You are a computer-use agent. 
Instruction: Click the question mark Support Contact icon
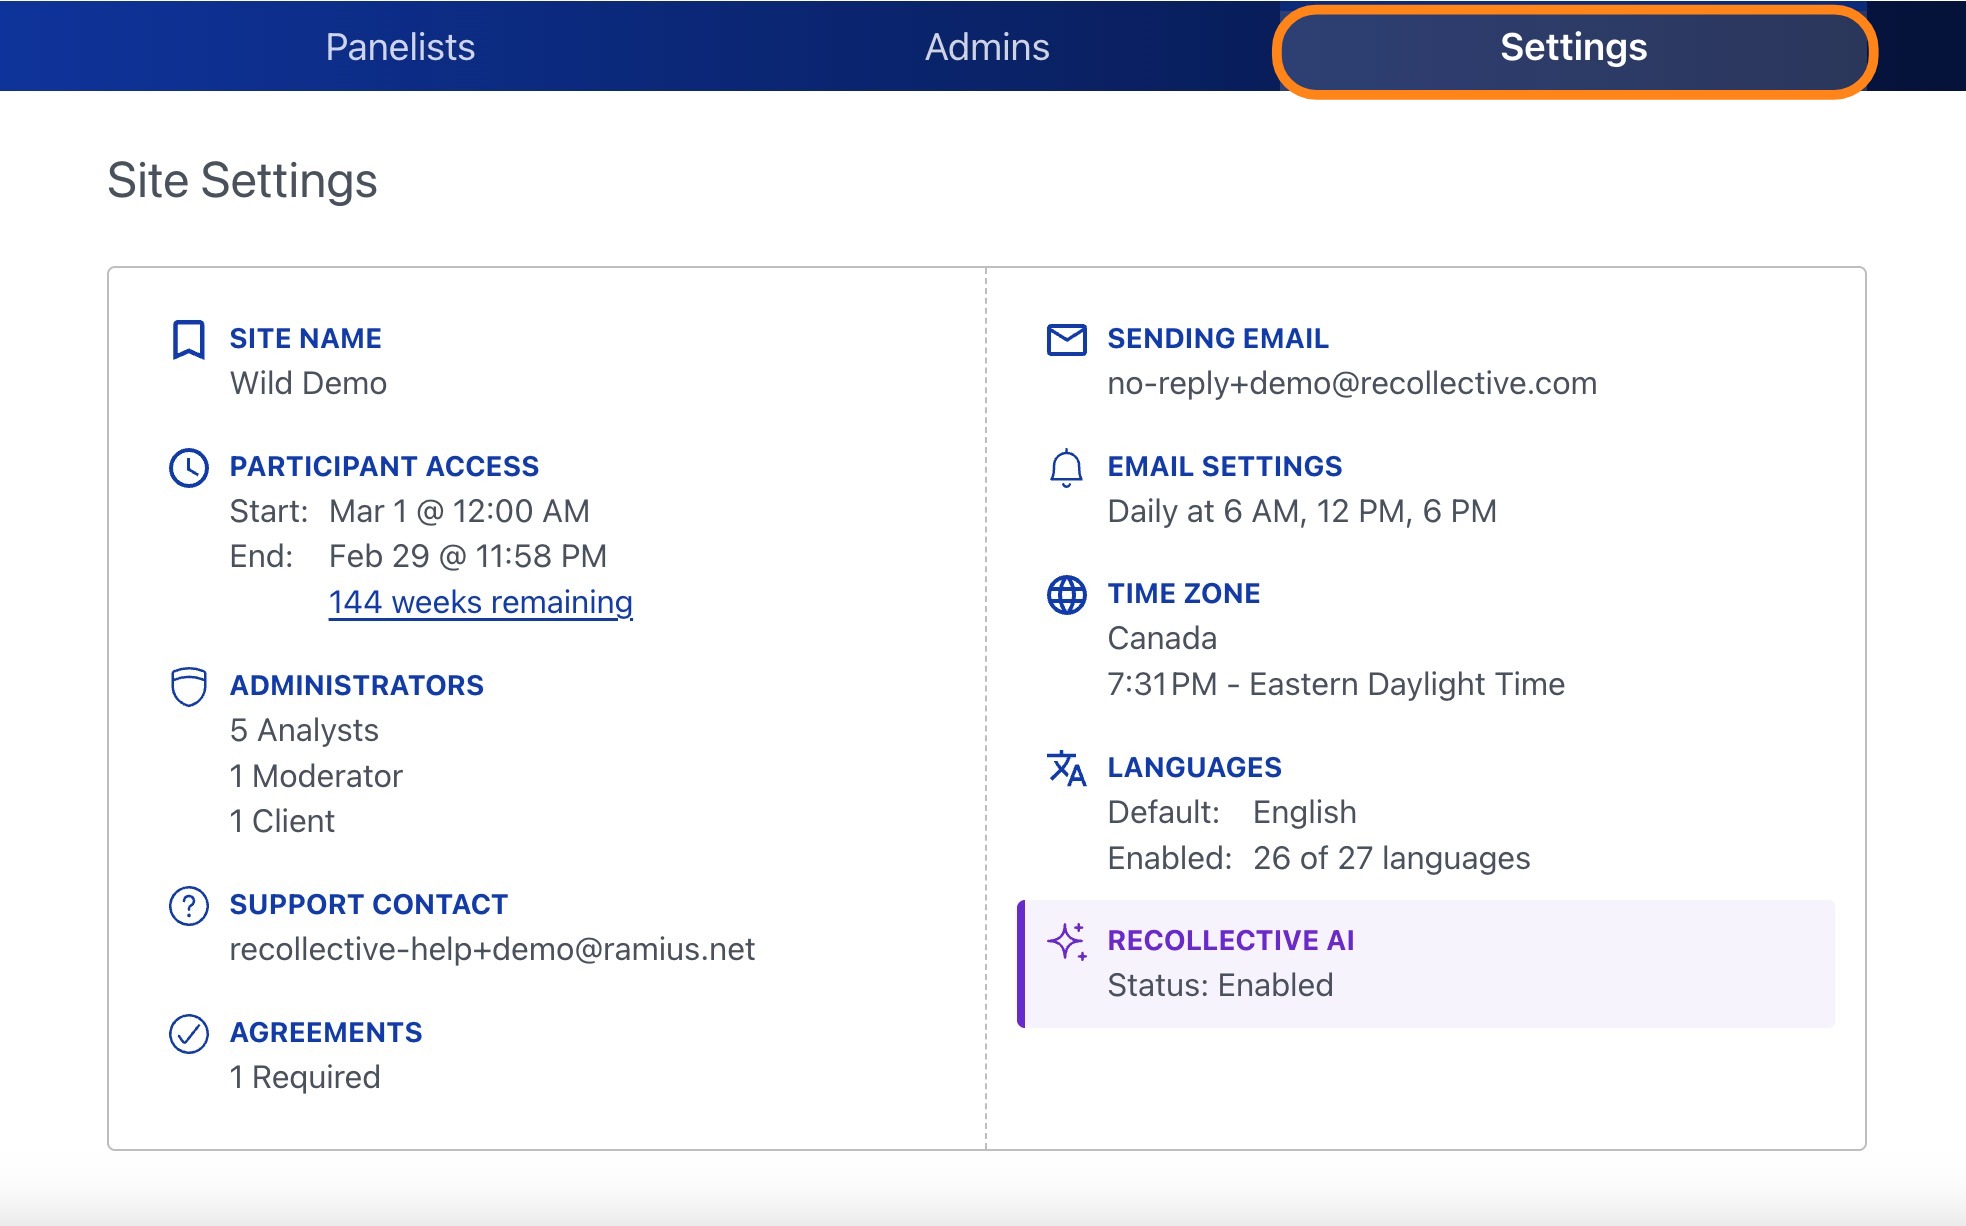(188, 905)
